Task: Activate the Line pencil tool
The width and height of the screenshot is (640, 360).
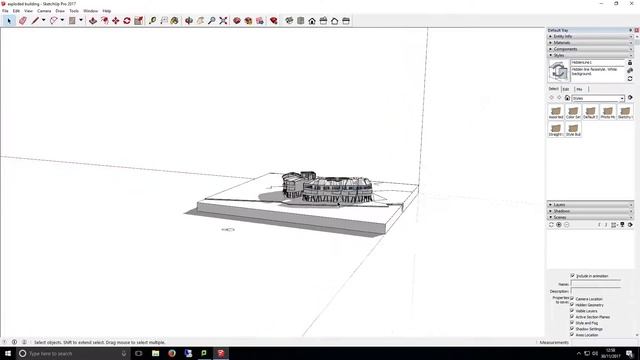Action: click(x=36, y=20)
